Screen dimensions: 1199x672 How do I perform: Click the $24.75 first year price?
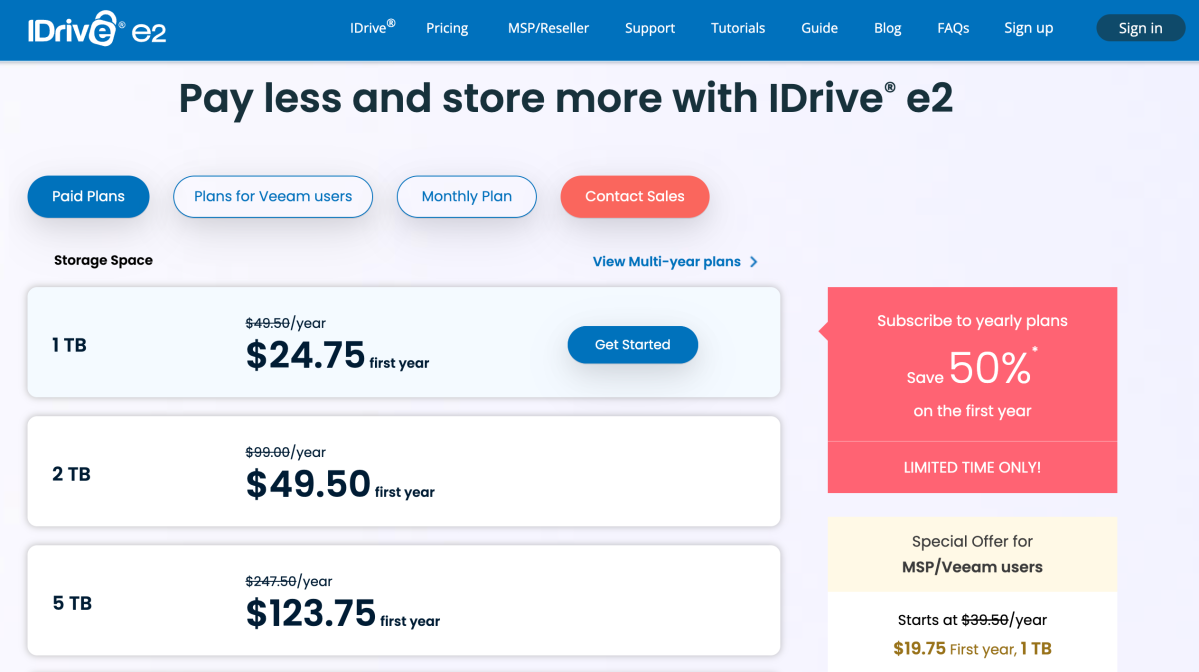point(337,355)
